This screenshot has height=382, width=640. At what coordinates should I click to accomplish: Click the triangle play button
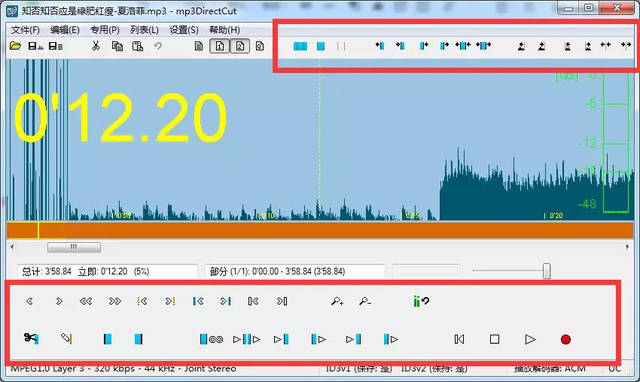(x=530, y=339)
